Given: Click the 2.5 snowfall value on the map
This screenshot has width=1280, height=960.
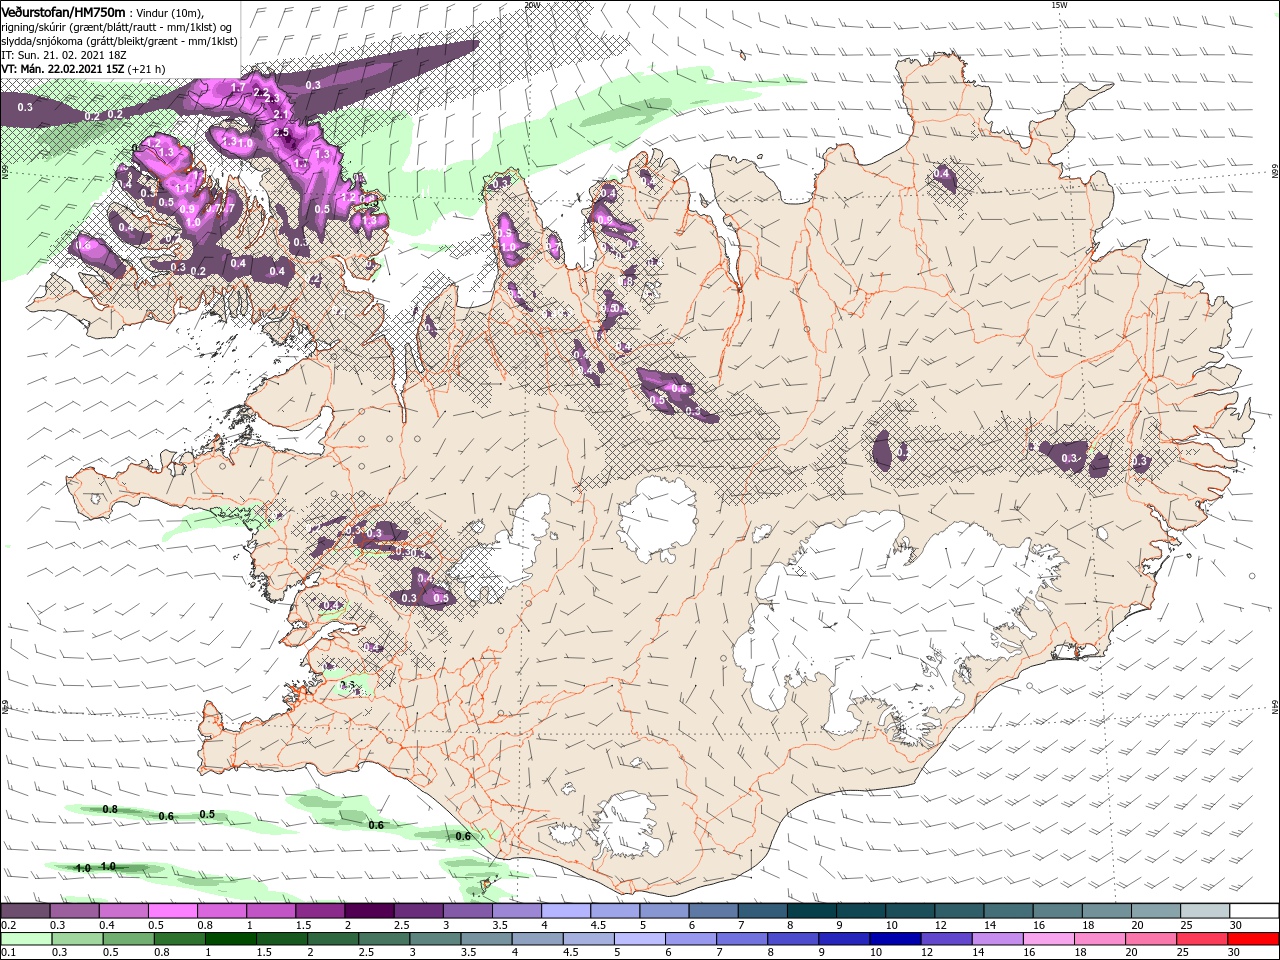Looking at the screenshot, I should pyautogui.click(x=281, y=132).
